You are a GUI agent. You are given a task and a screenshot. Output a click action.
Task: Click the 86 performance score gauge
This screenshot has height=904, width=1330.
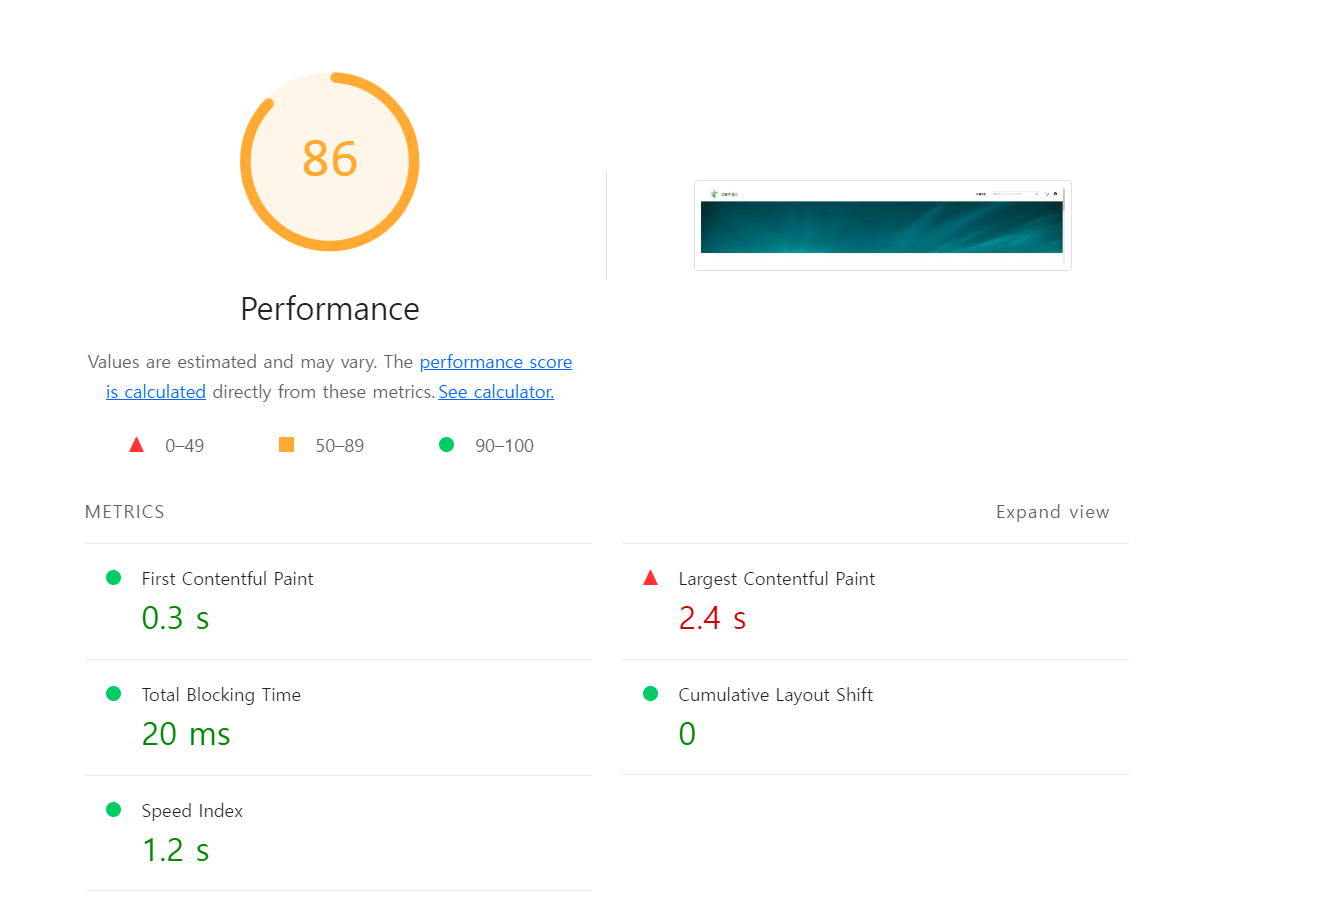click(330, 161)
